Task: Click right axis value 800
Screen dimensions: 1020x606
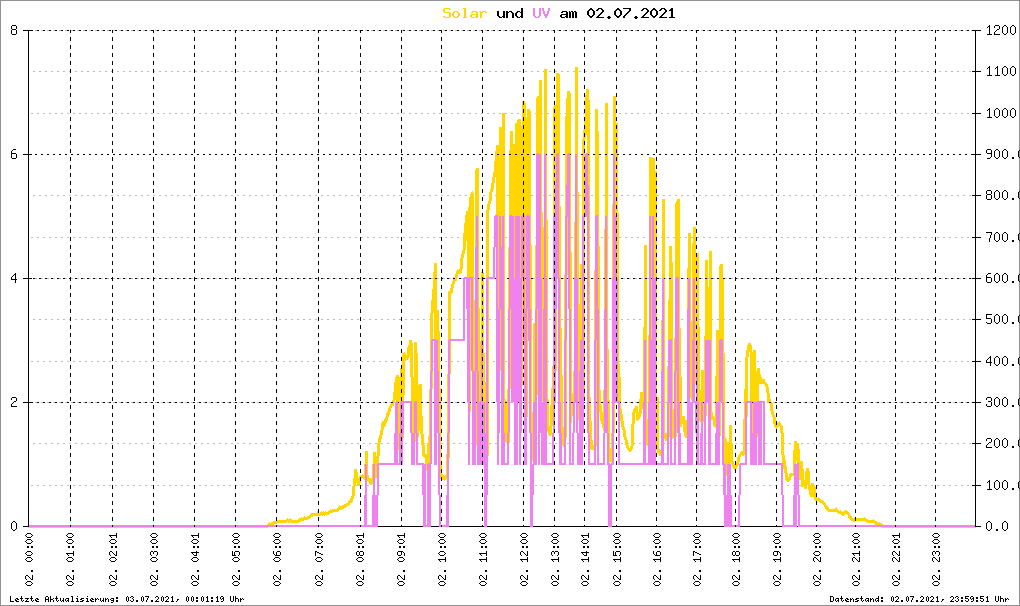Action: pos(1002,196)
